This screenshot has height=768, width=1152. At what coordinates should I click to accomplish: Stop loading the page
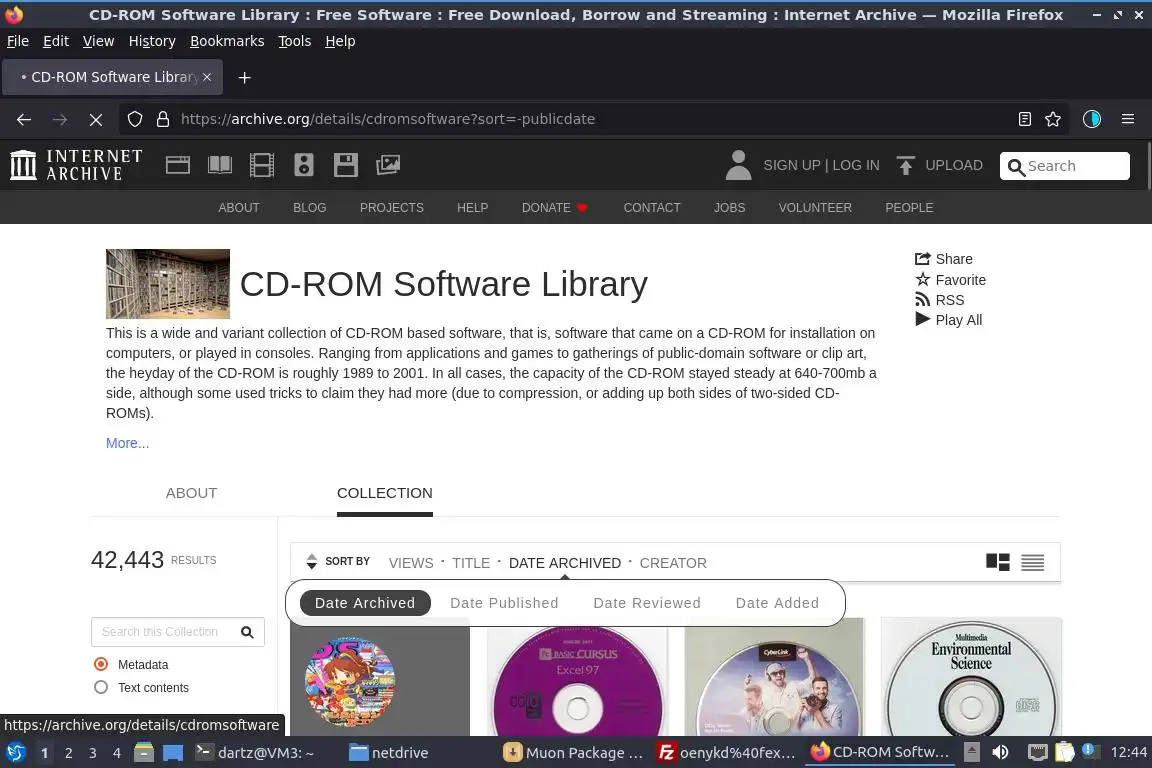96,119
